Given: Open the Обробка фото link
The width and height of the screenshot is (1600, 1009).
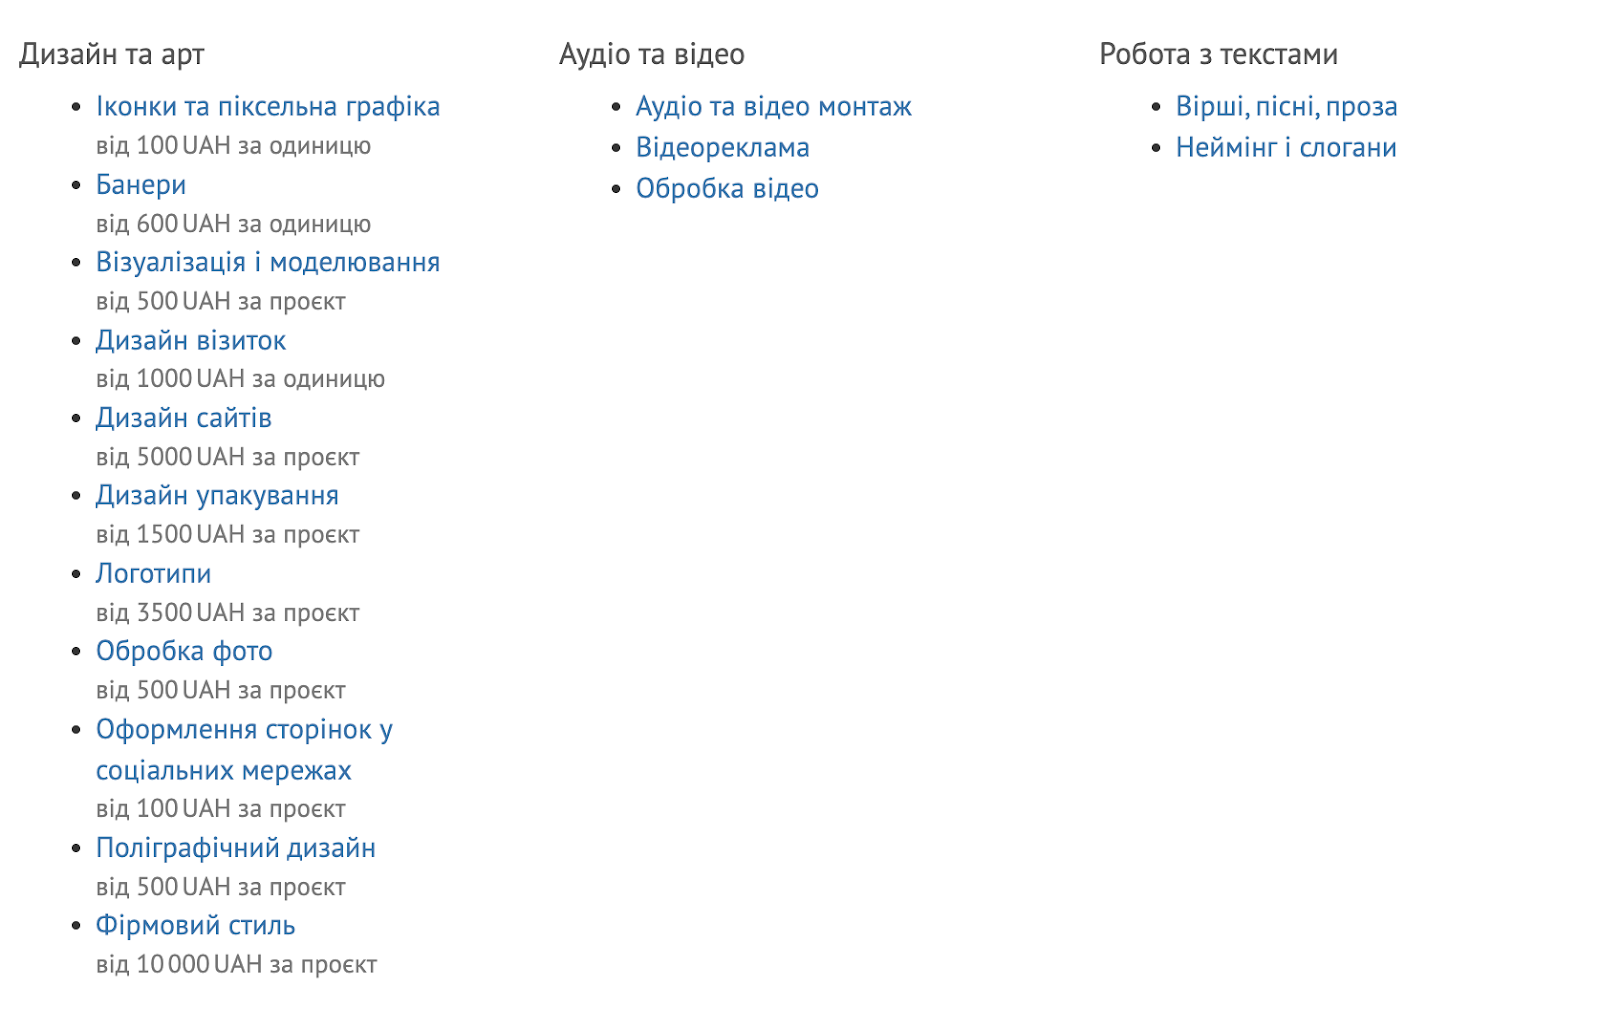Looking at the screenshot, I should coord(184,651).
